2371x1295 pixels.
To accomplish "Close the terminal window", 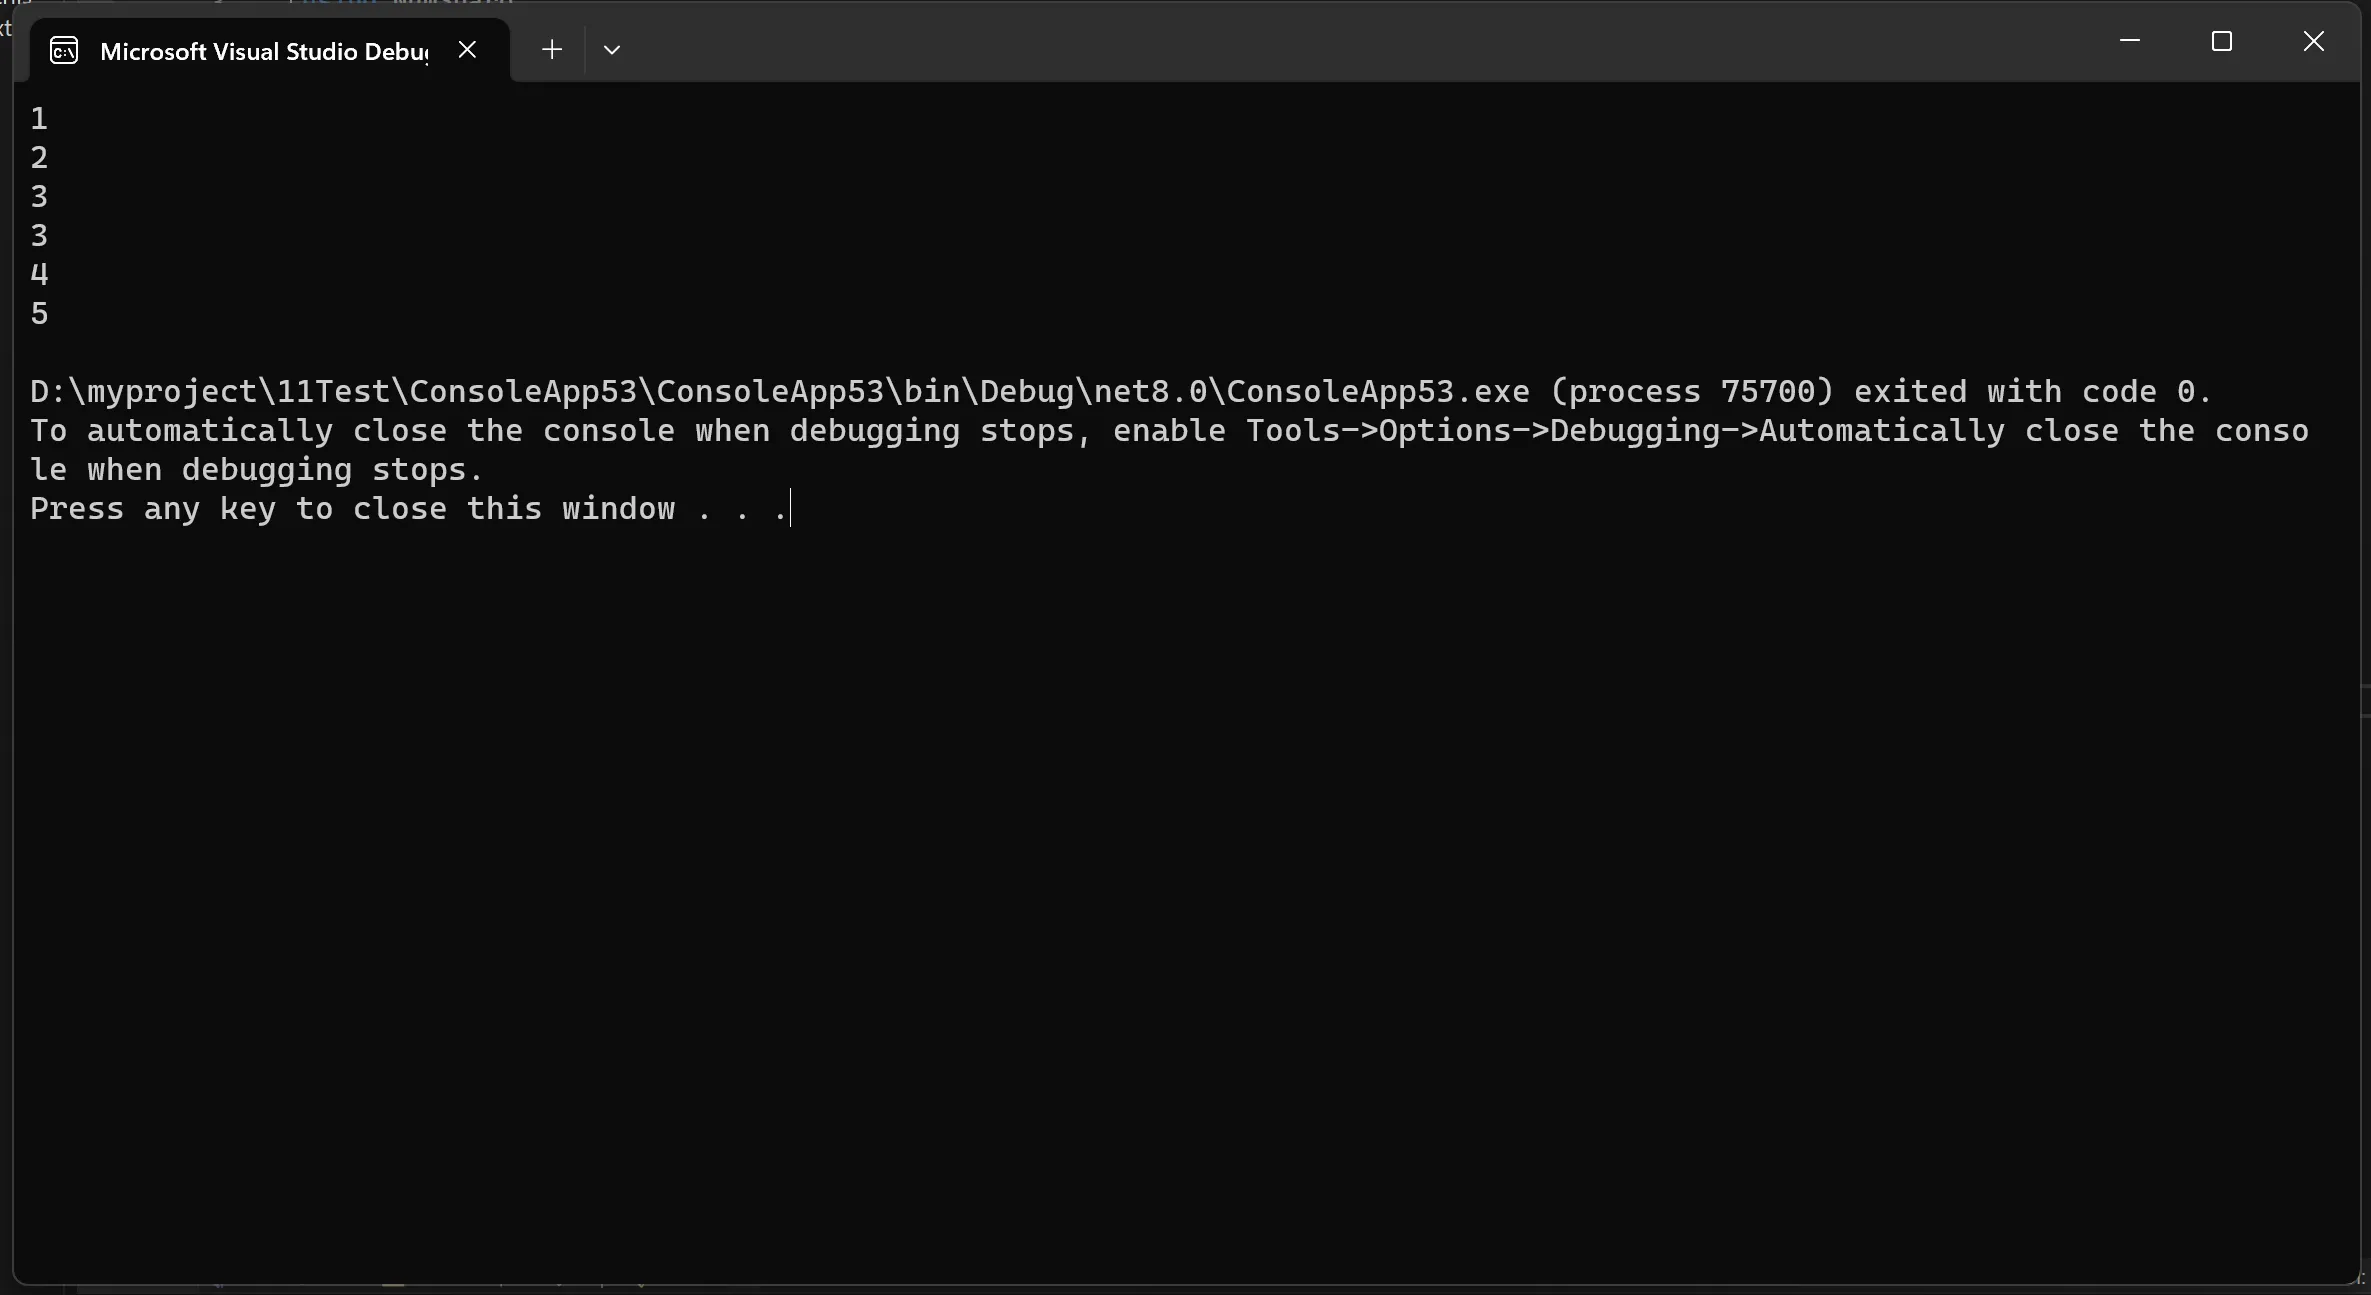I will click(2313, 41).
